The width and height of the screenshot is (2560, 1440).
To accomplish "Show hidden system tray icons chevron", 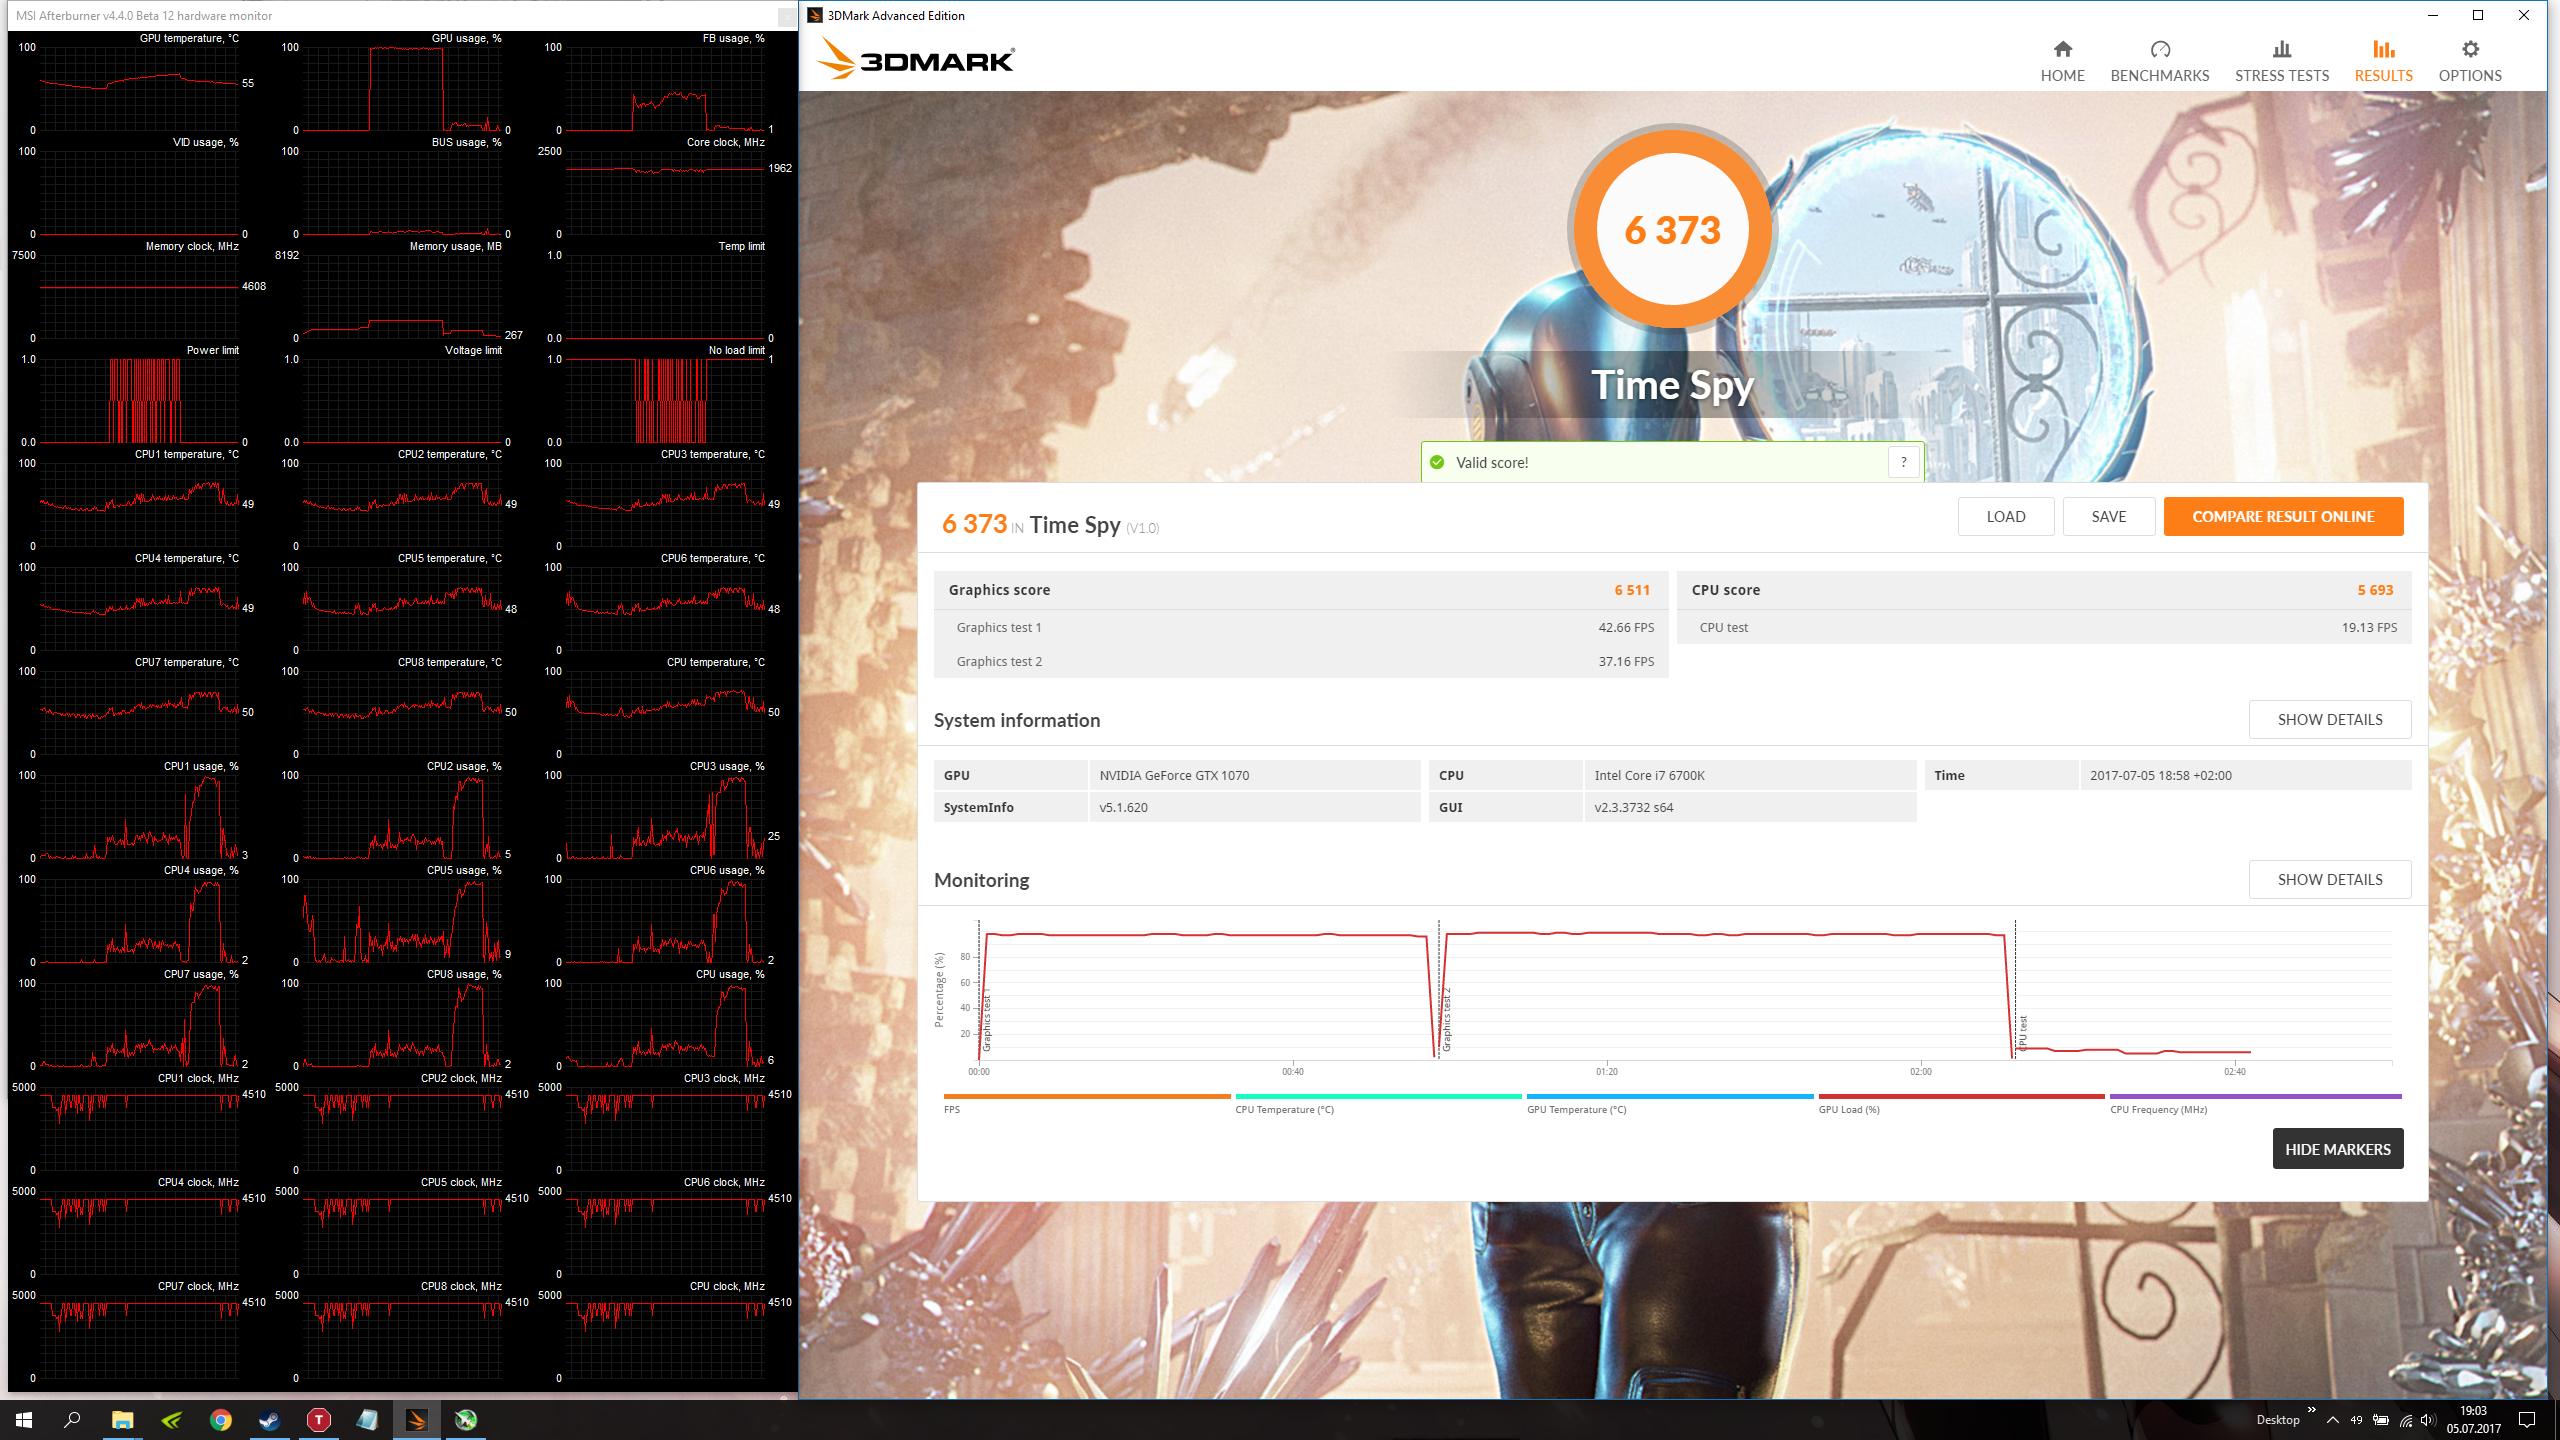I will point(2332,1420).
